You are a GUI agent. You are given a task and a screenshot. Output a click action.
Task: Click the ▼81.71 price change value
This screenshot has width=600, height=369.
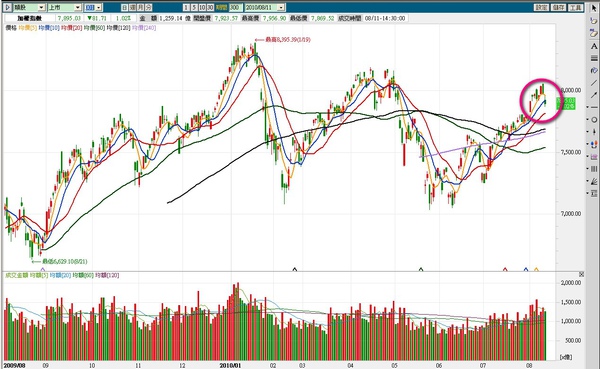(x=97, y=18)
